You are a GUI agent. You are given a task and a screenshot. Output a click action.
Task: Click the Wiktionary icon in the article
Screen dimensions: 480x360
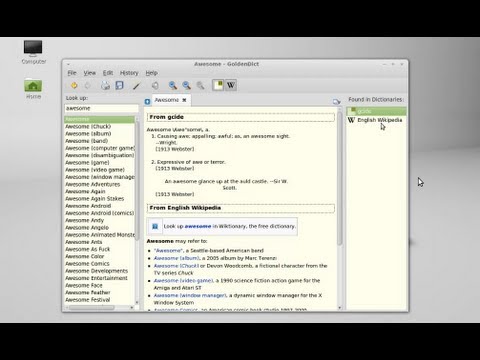coord(155,226)
